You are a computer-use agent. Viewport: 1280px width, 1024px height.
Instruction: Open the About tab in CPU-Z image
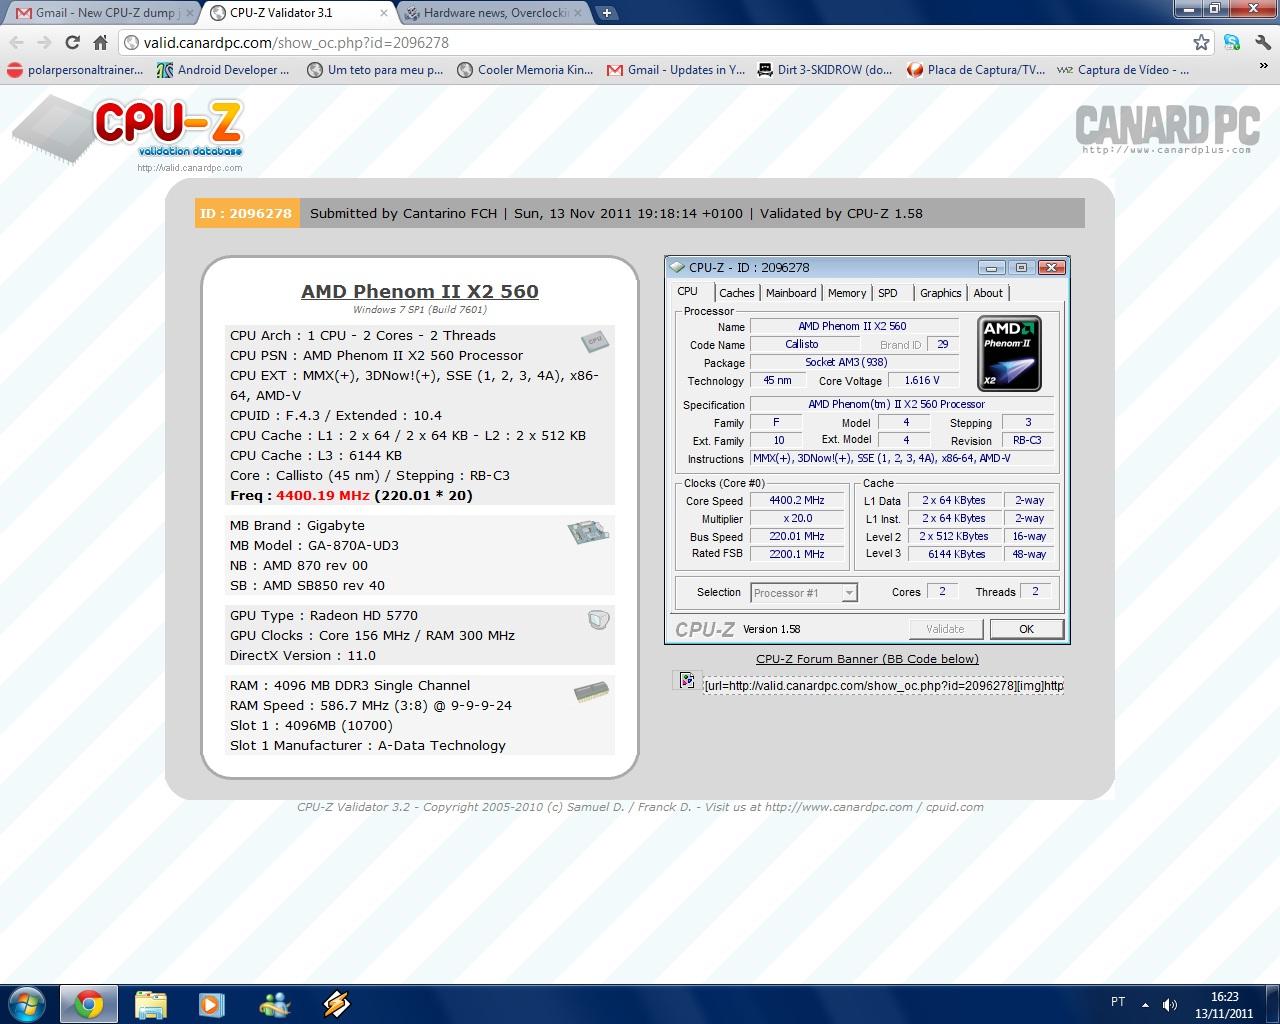pyautogui.click(x=988, y=293)
